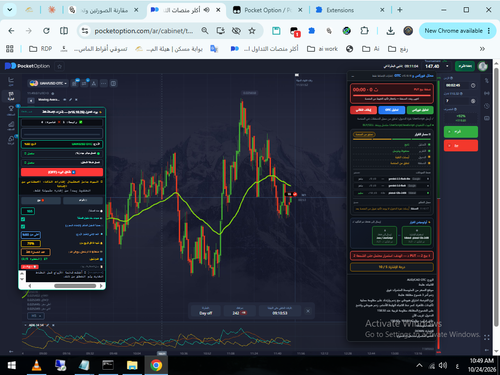500x375 pixels.
Task: Close the Day off info bar
Action: [x=308, y=311]
